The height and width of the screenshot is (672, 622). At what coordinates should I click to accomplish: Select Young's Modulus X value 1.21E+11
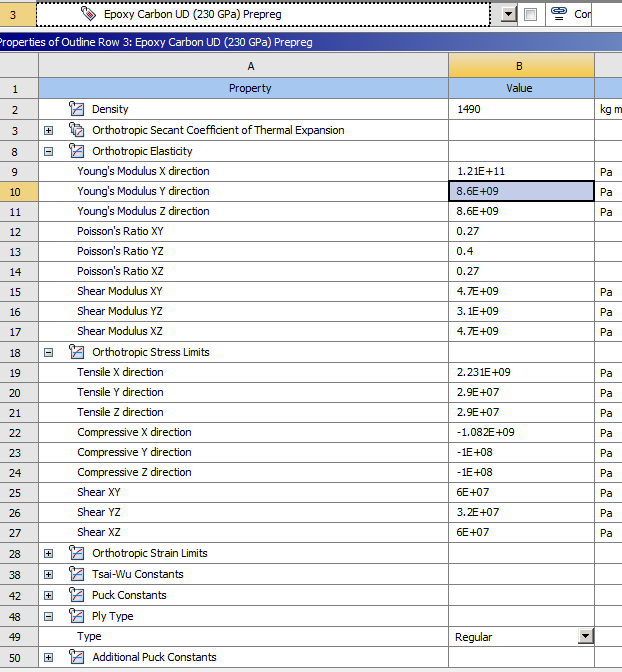pos(521,171)
